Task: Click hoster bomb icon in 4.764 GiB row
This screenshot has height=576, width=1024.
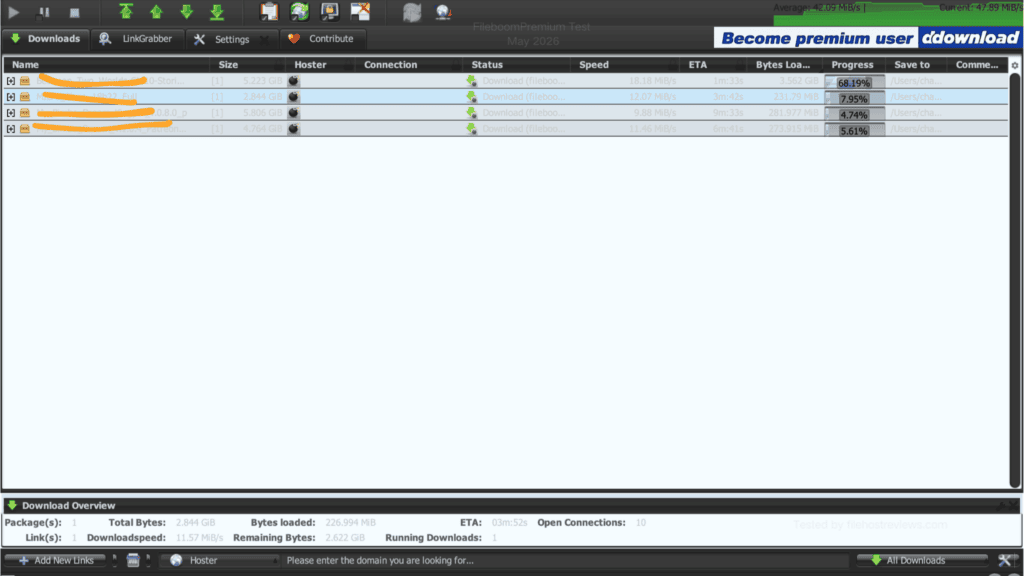Action: click(x=294, y=129)
